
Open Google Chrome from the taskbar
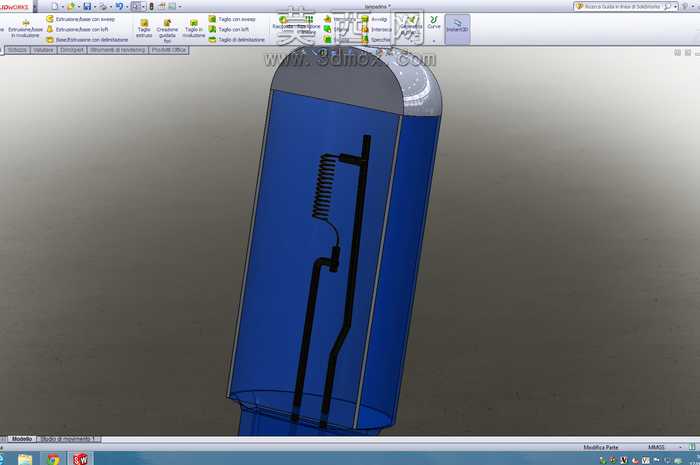[x=53, y=459]
